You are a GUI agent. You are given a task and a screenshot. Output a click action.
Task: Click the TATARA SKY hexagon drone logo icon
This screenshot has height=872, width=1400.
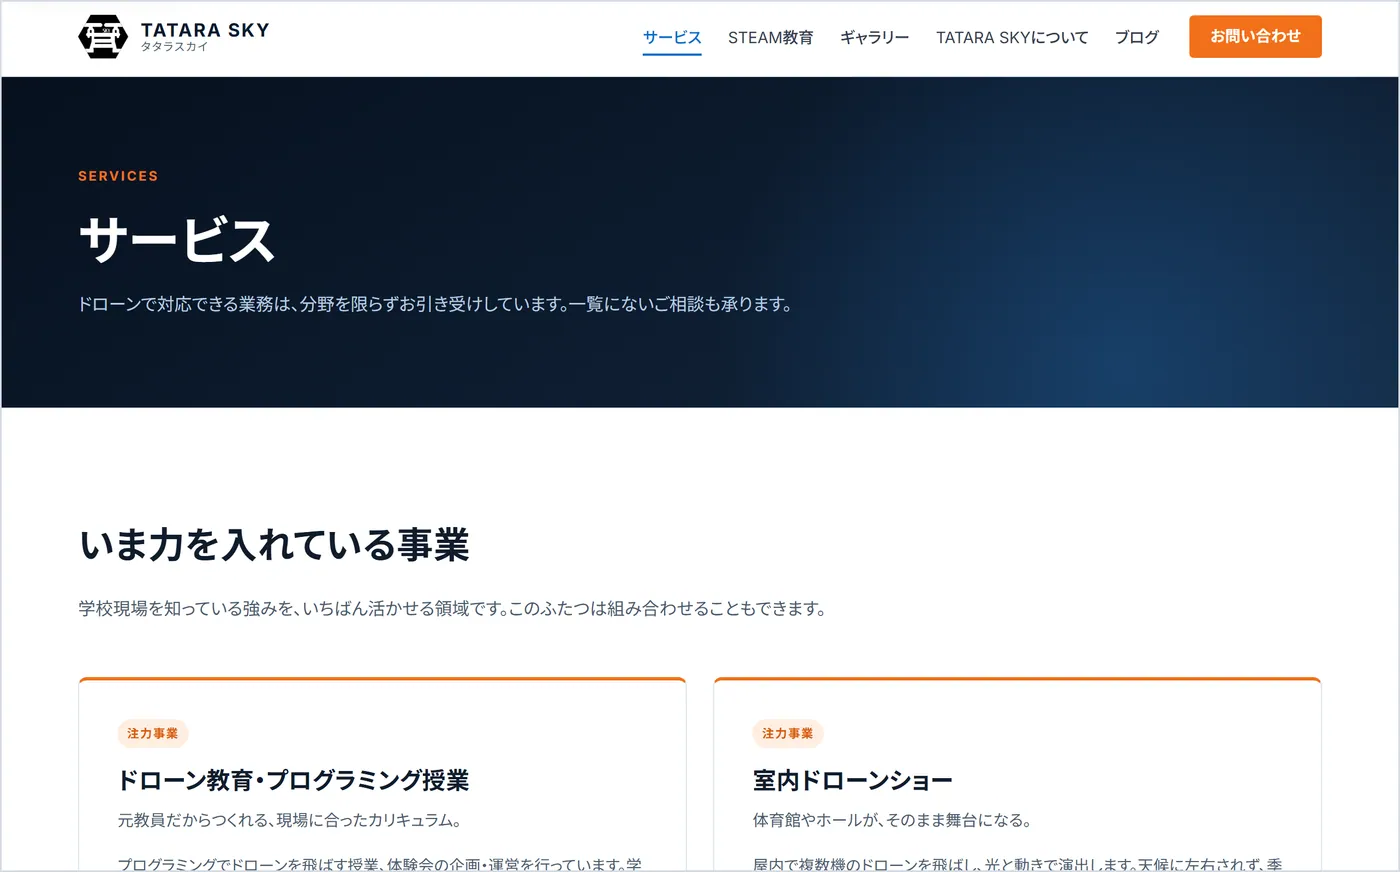(x=103, y=37)
